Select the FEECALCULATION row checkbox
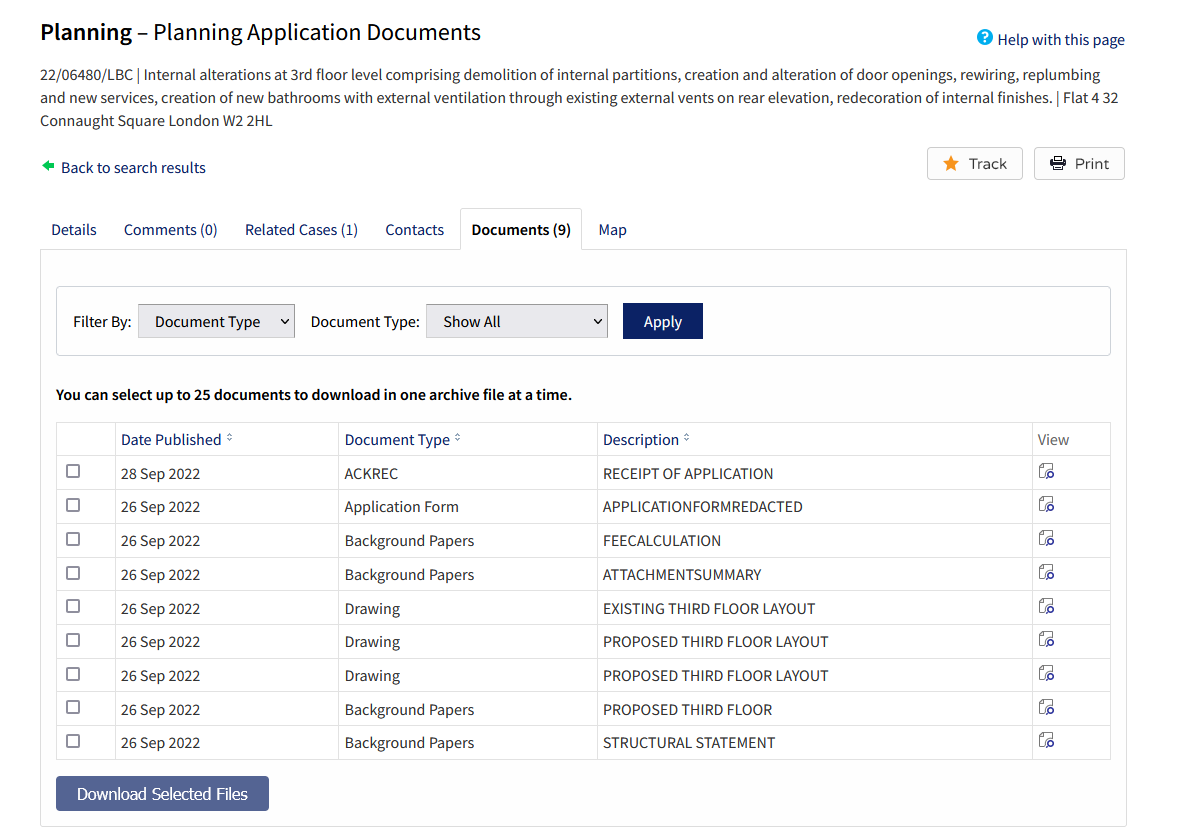 click(73, 539)
